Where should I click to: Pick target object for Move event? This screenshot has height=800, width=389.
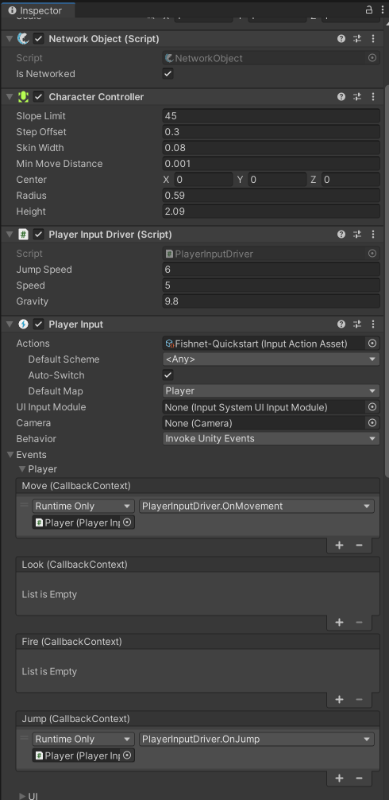pyautogui.click(x=128, y=522)
